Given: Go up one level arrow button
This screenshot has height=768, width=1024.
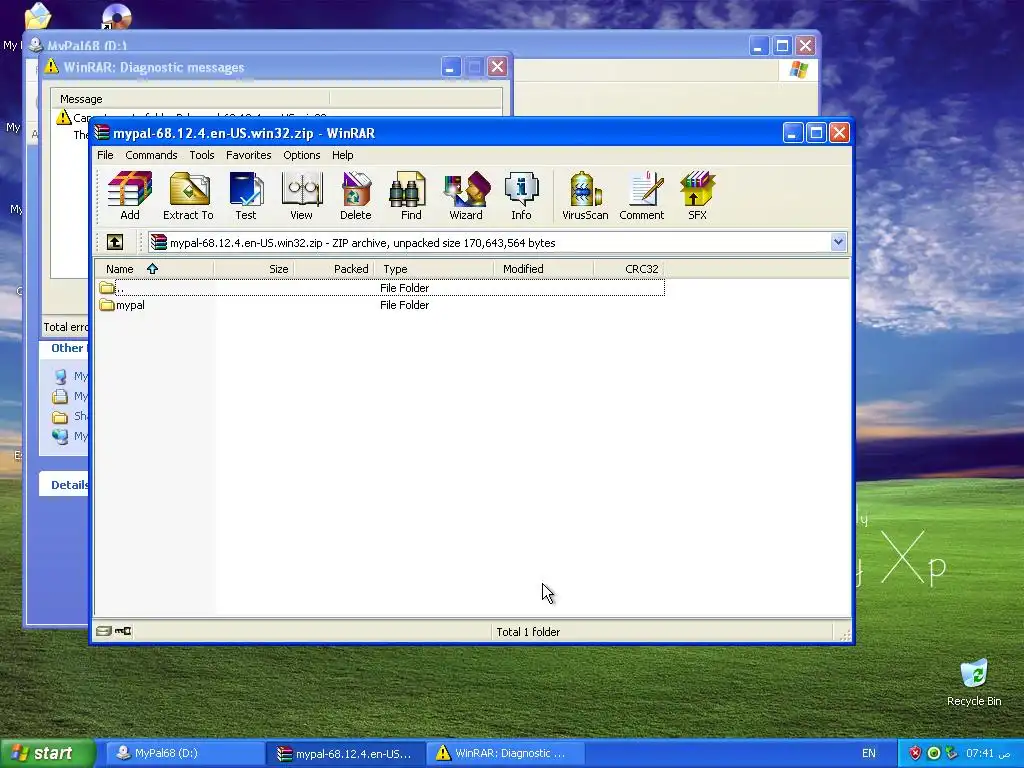Looking at the screenshot, I should [x=115, y=242].
